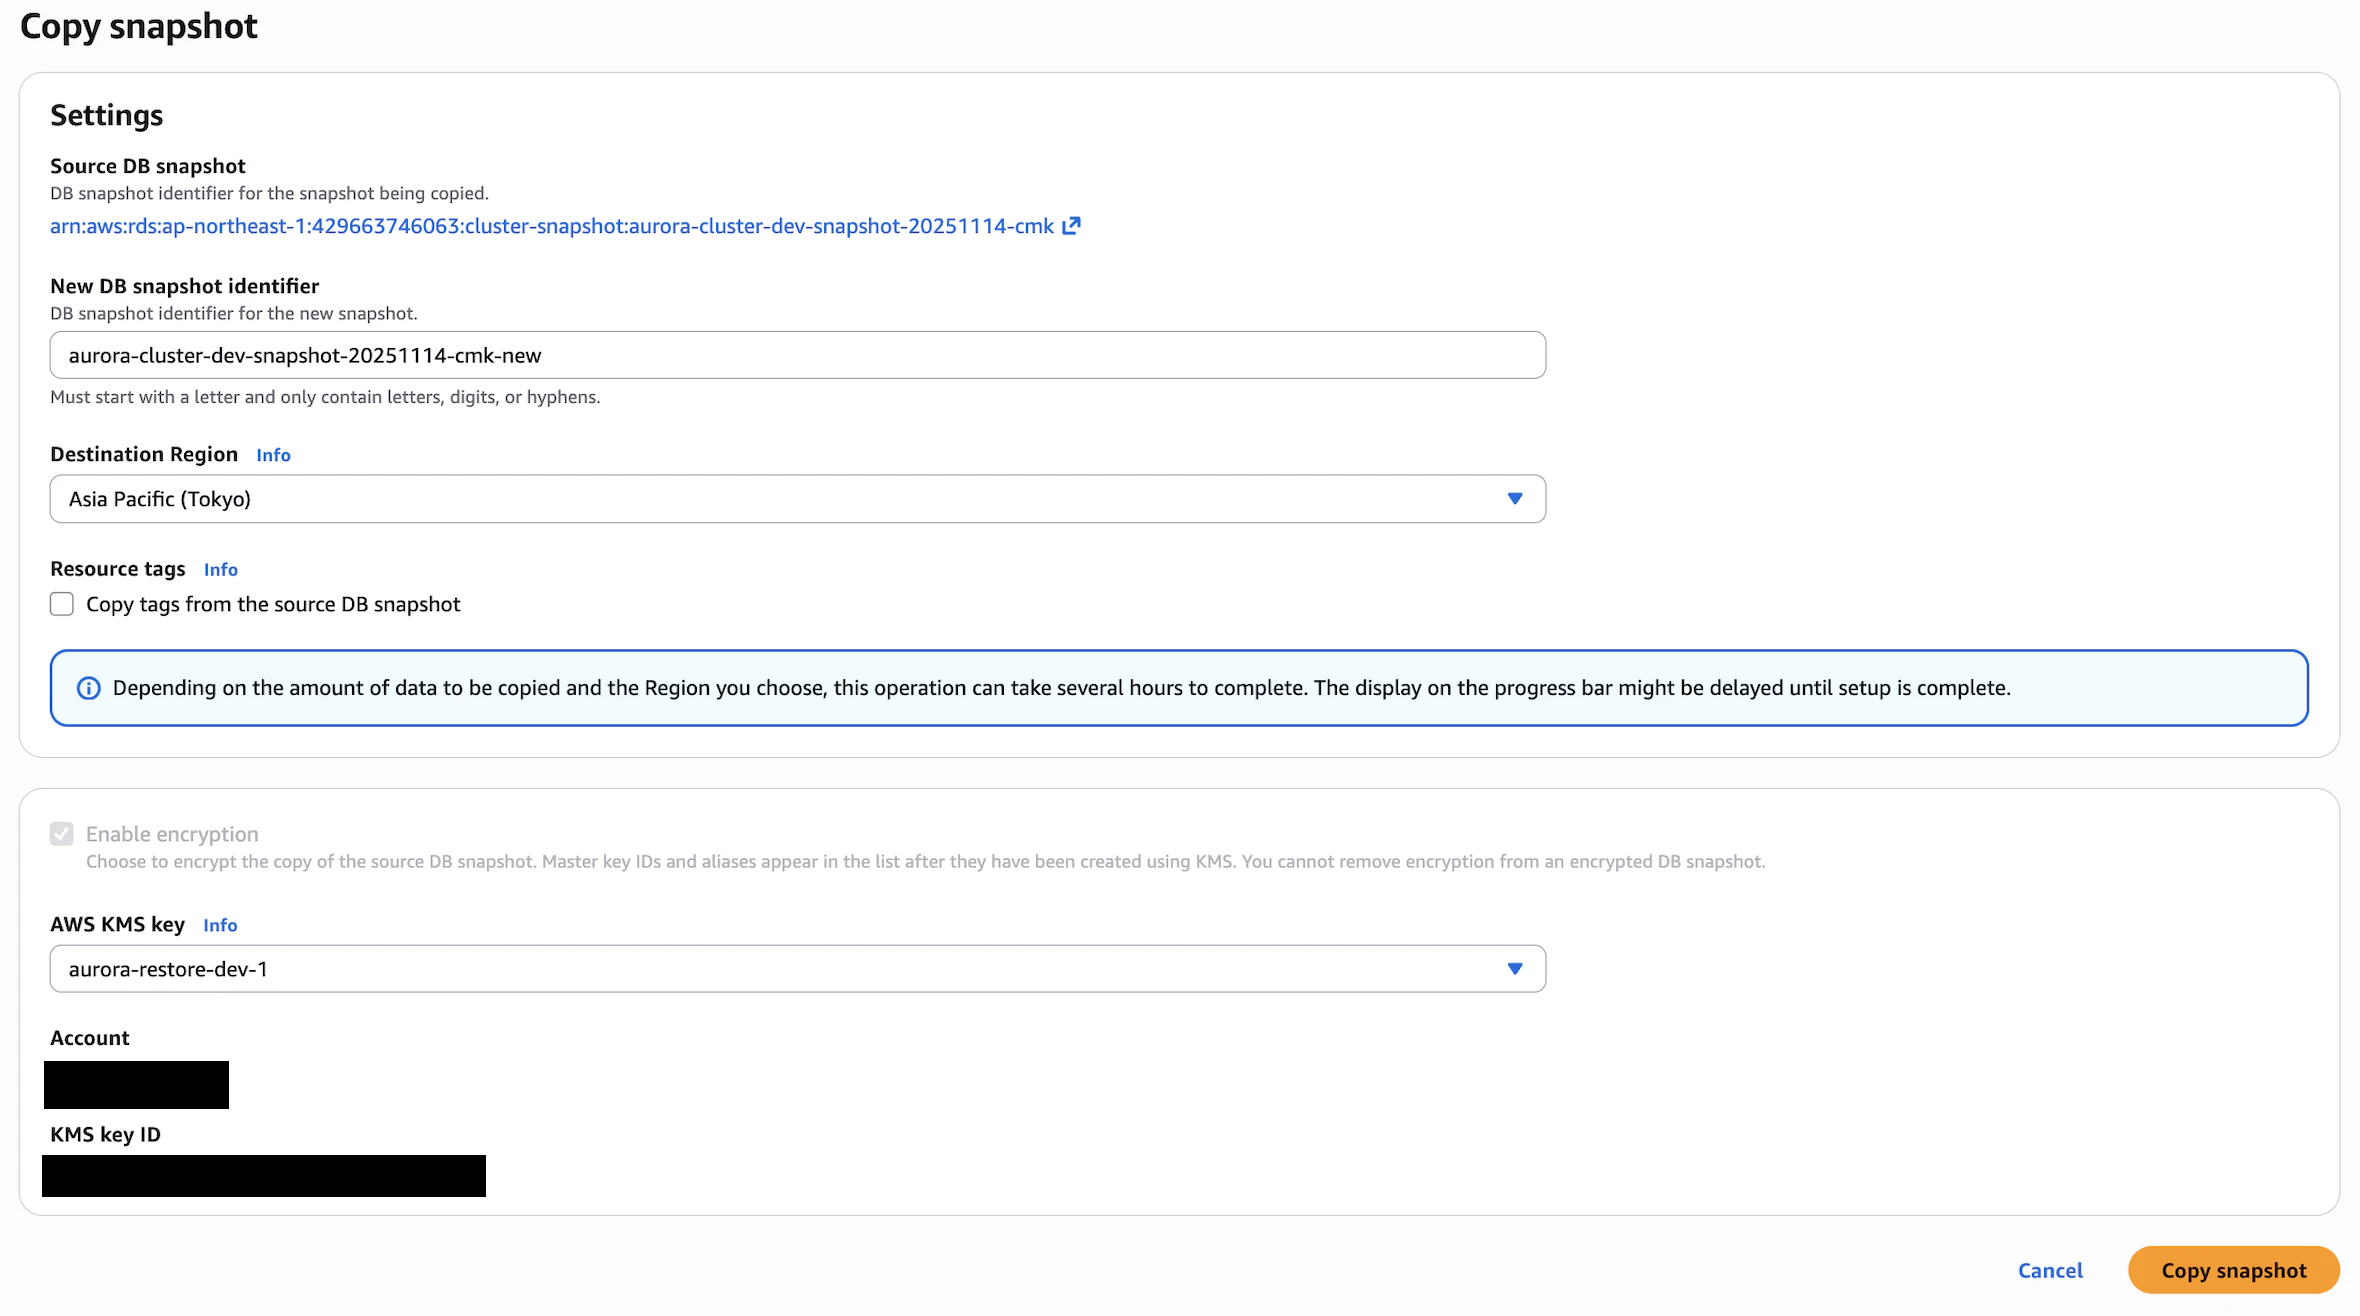Image resolution: width=2360 pixels, height=1316 pixels.
Task: Open Info link next to Resource tags
Action: pyautogui.click(x=221, y=570)
